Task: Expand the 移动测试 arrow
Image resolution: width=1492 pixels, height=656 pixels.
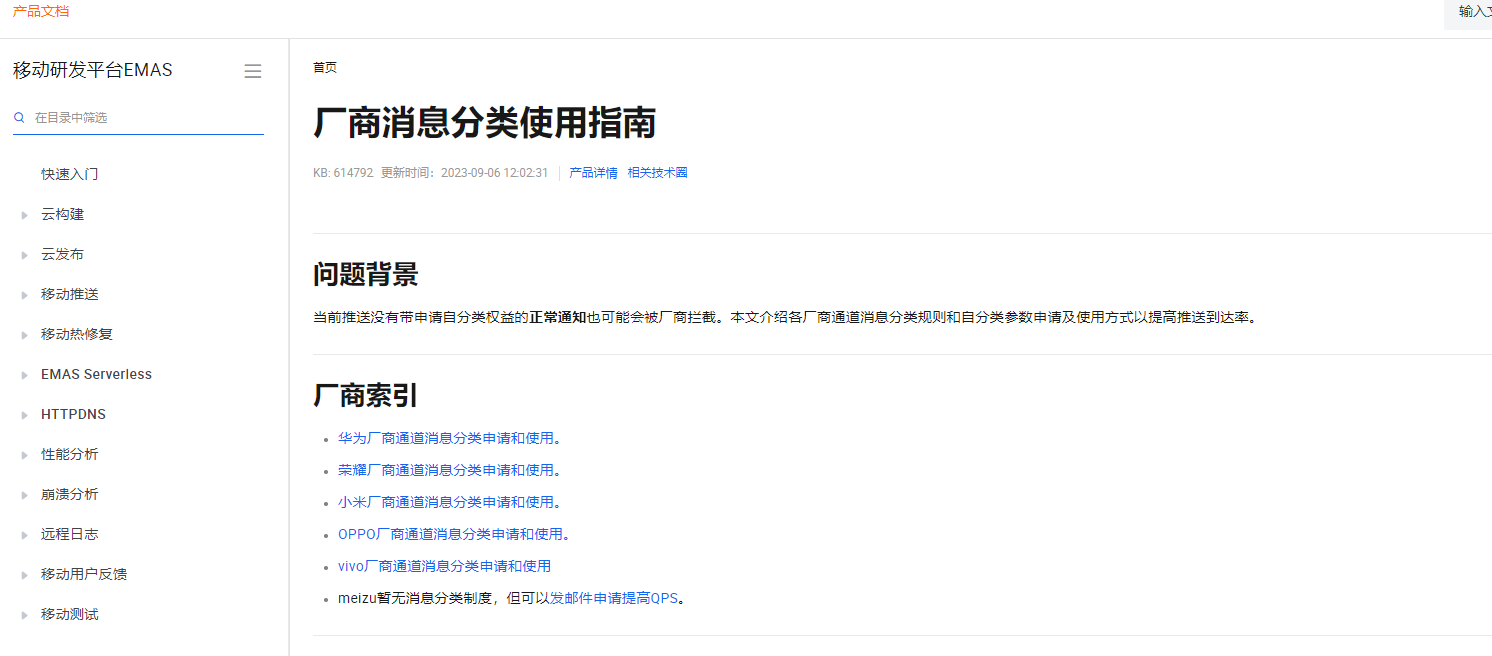Action: [24, 615]
